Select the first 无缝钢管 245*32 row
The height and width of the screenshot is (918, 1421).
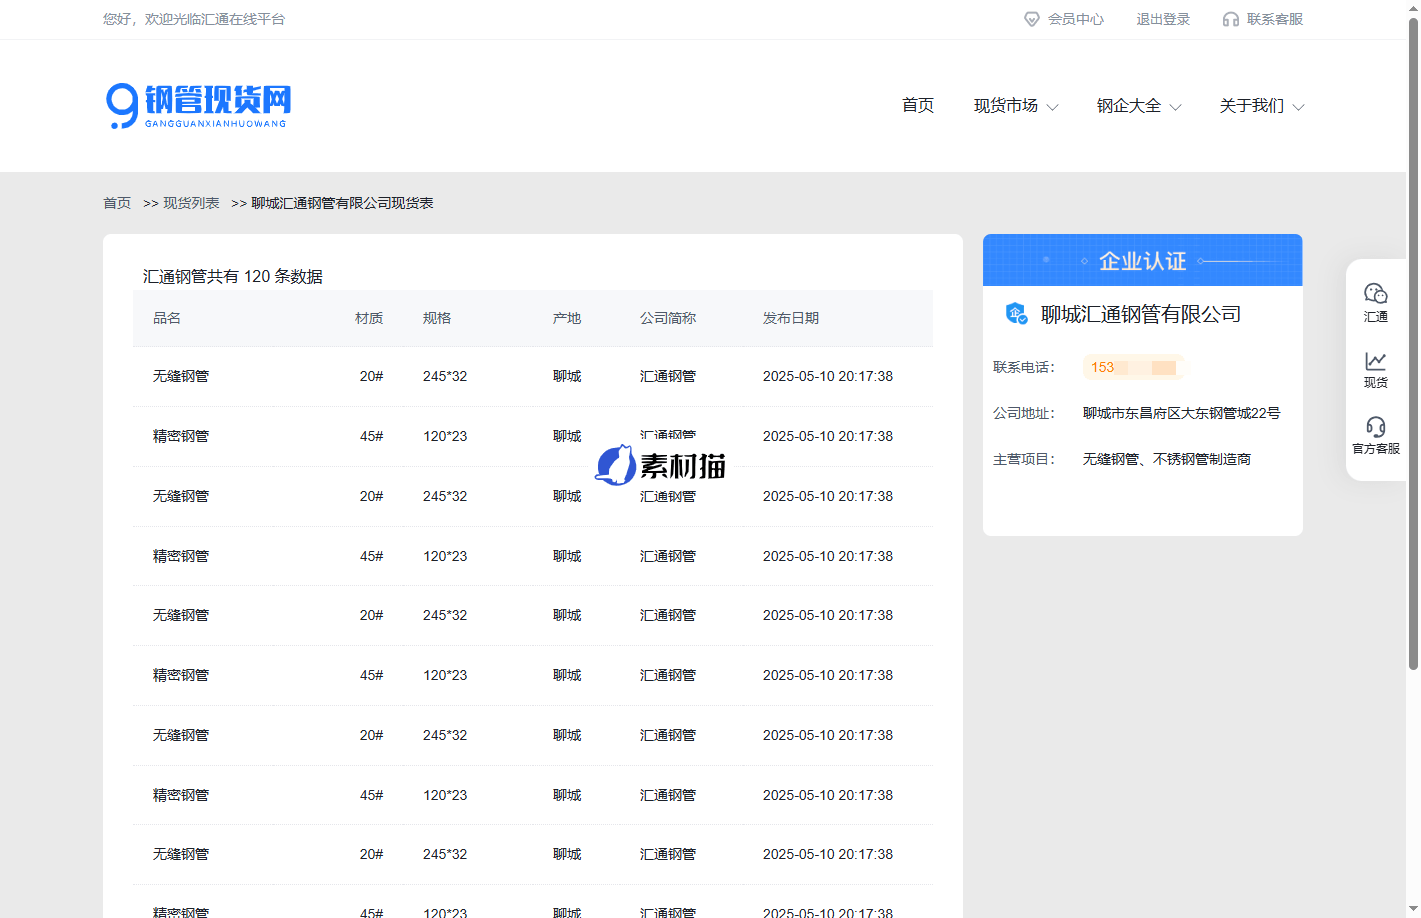tap(532, 376)
